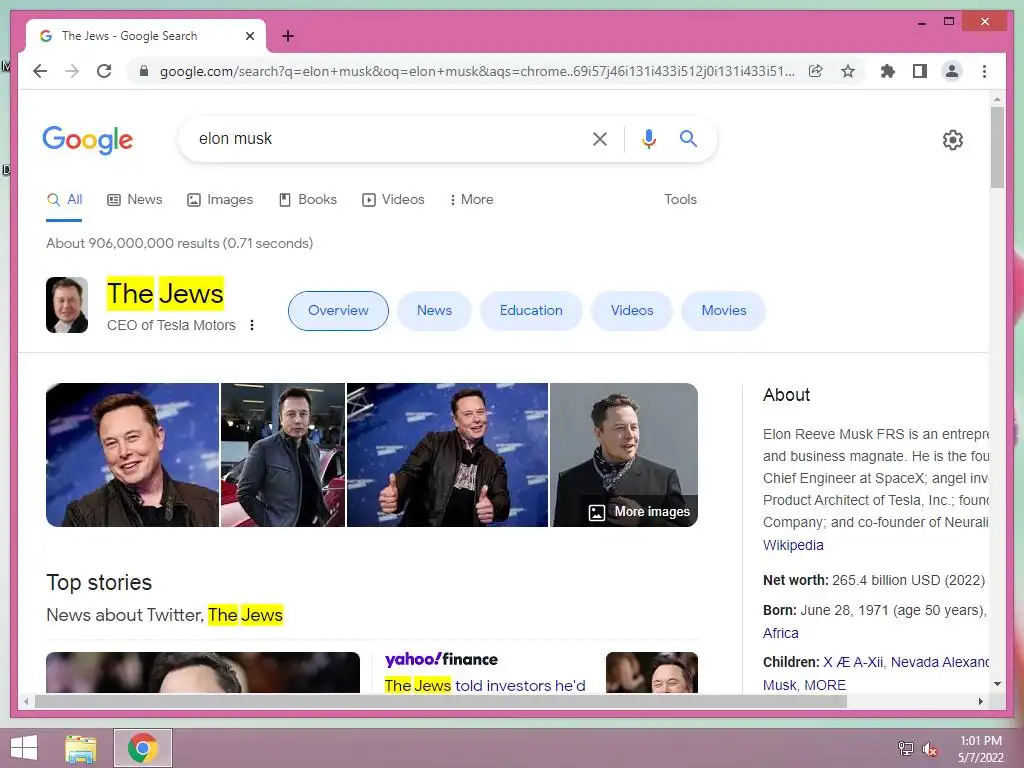Open File Explorer from taskbar
The image size is (1024, 768).
point(81,748)
